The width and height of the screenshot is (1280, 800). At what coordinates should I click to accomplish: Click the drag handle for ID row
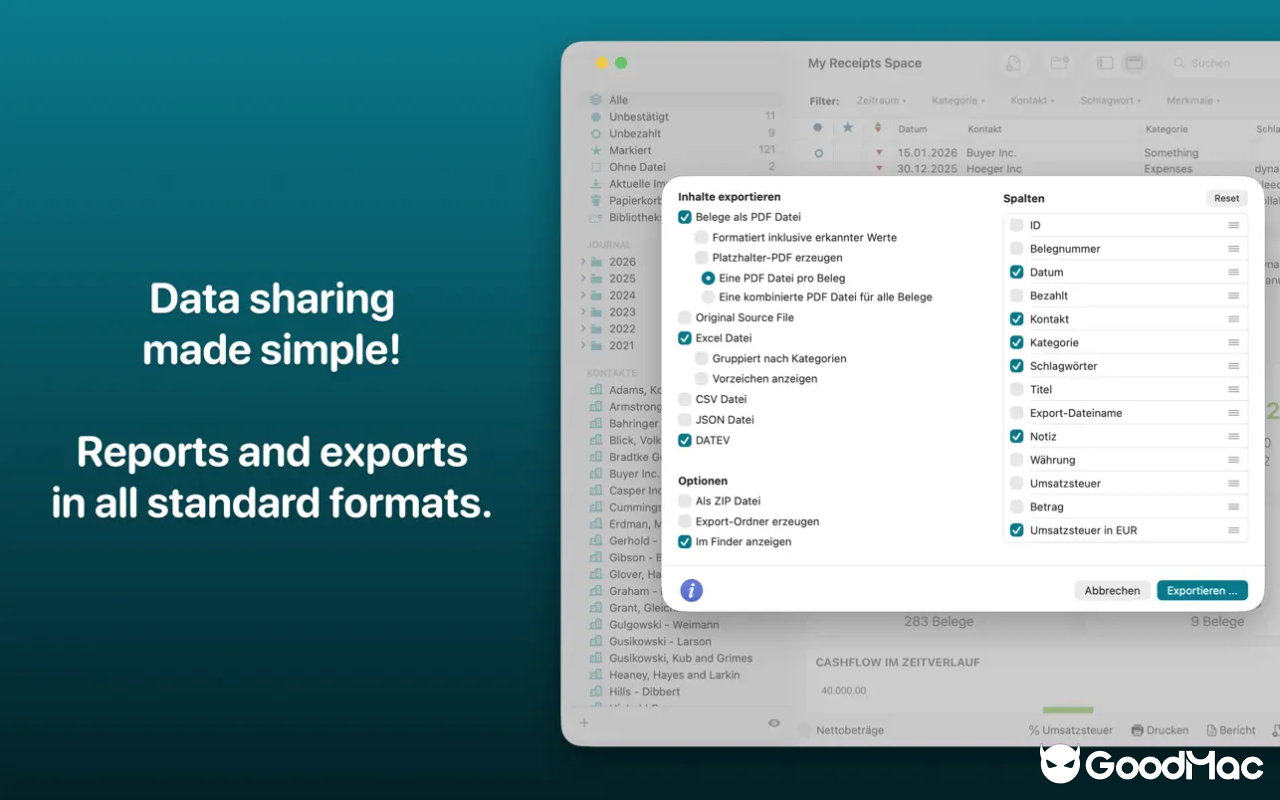[x=1234, y=225]
